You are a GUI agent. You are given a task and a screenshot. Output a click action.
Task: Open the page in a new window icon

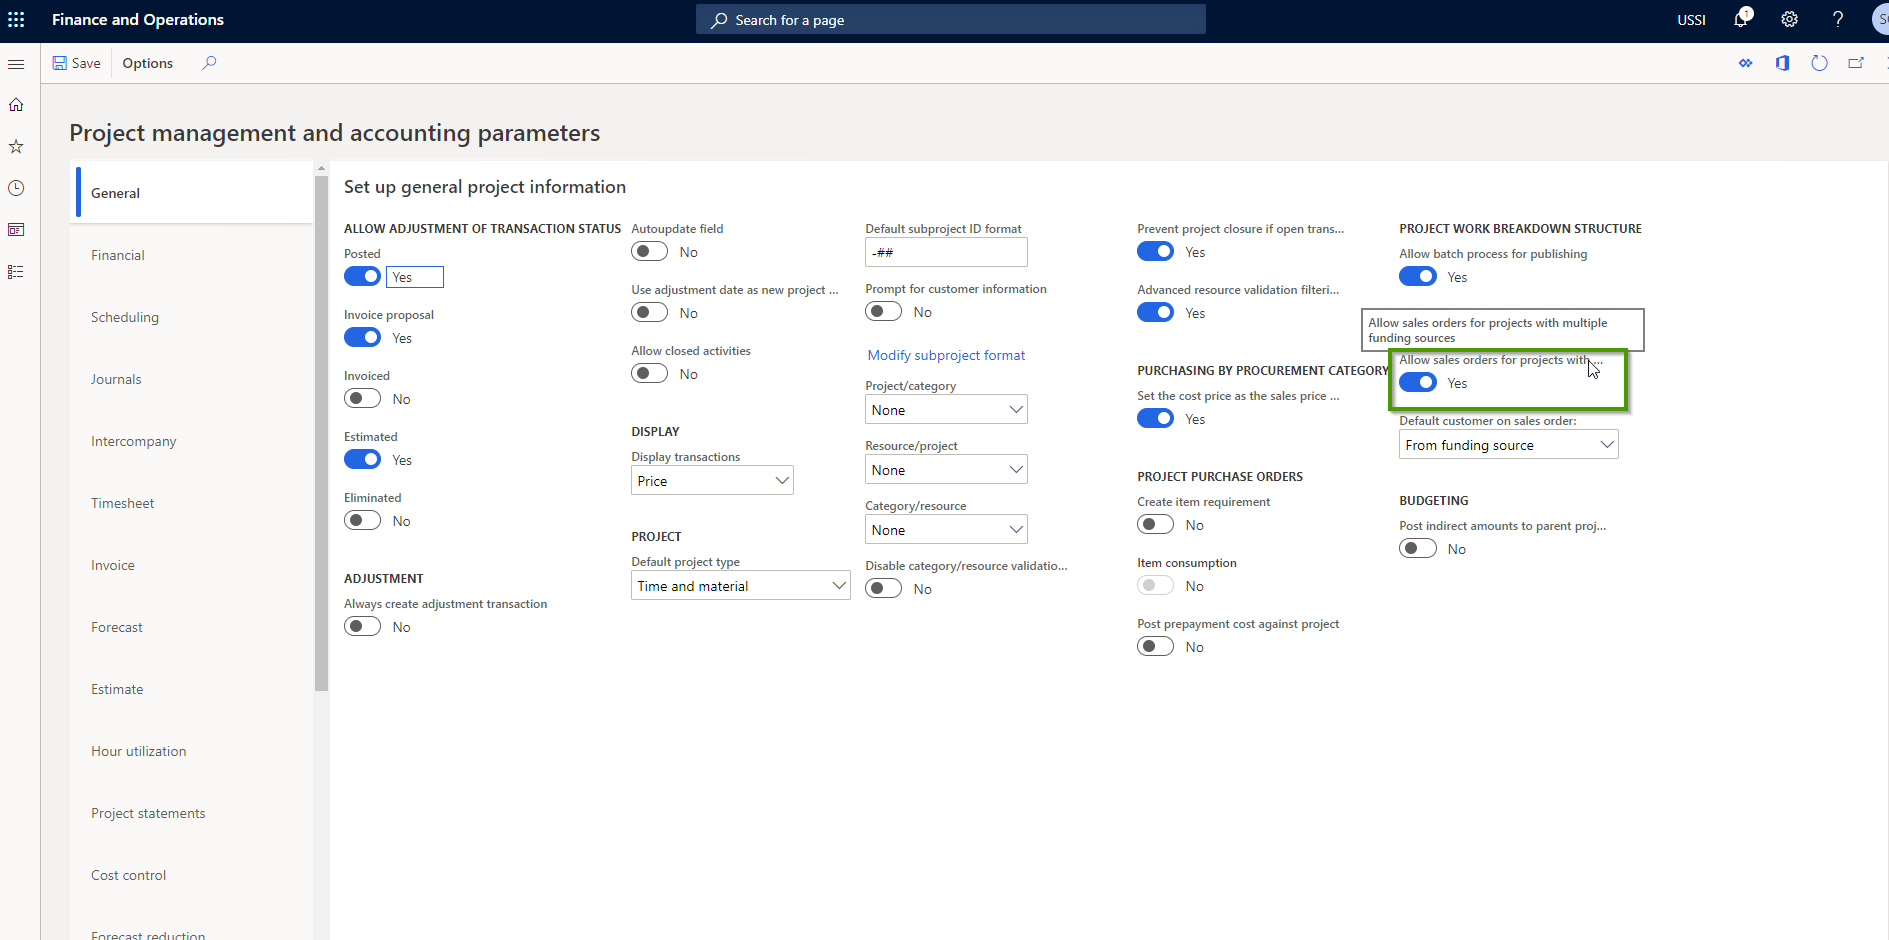coord(1856,63)
